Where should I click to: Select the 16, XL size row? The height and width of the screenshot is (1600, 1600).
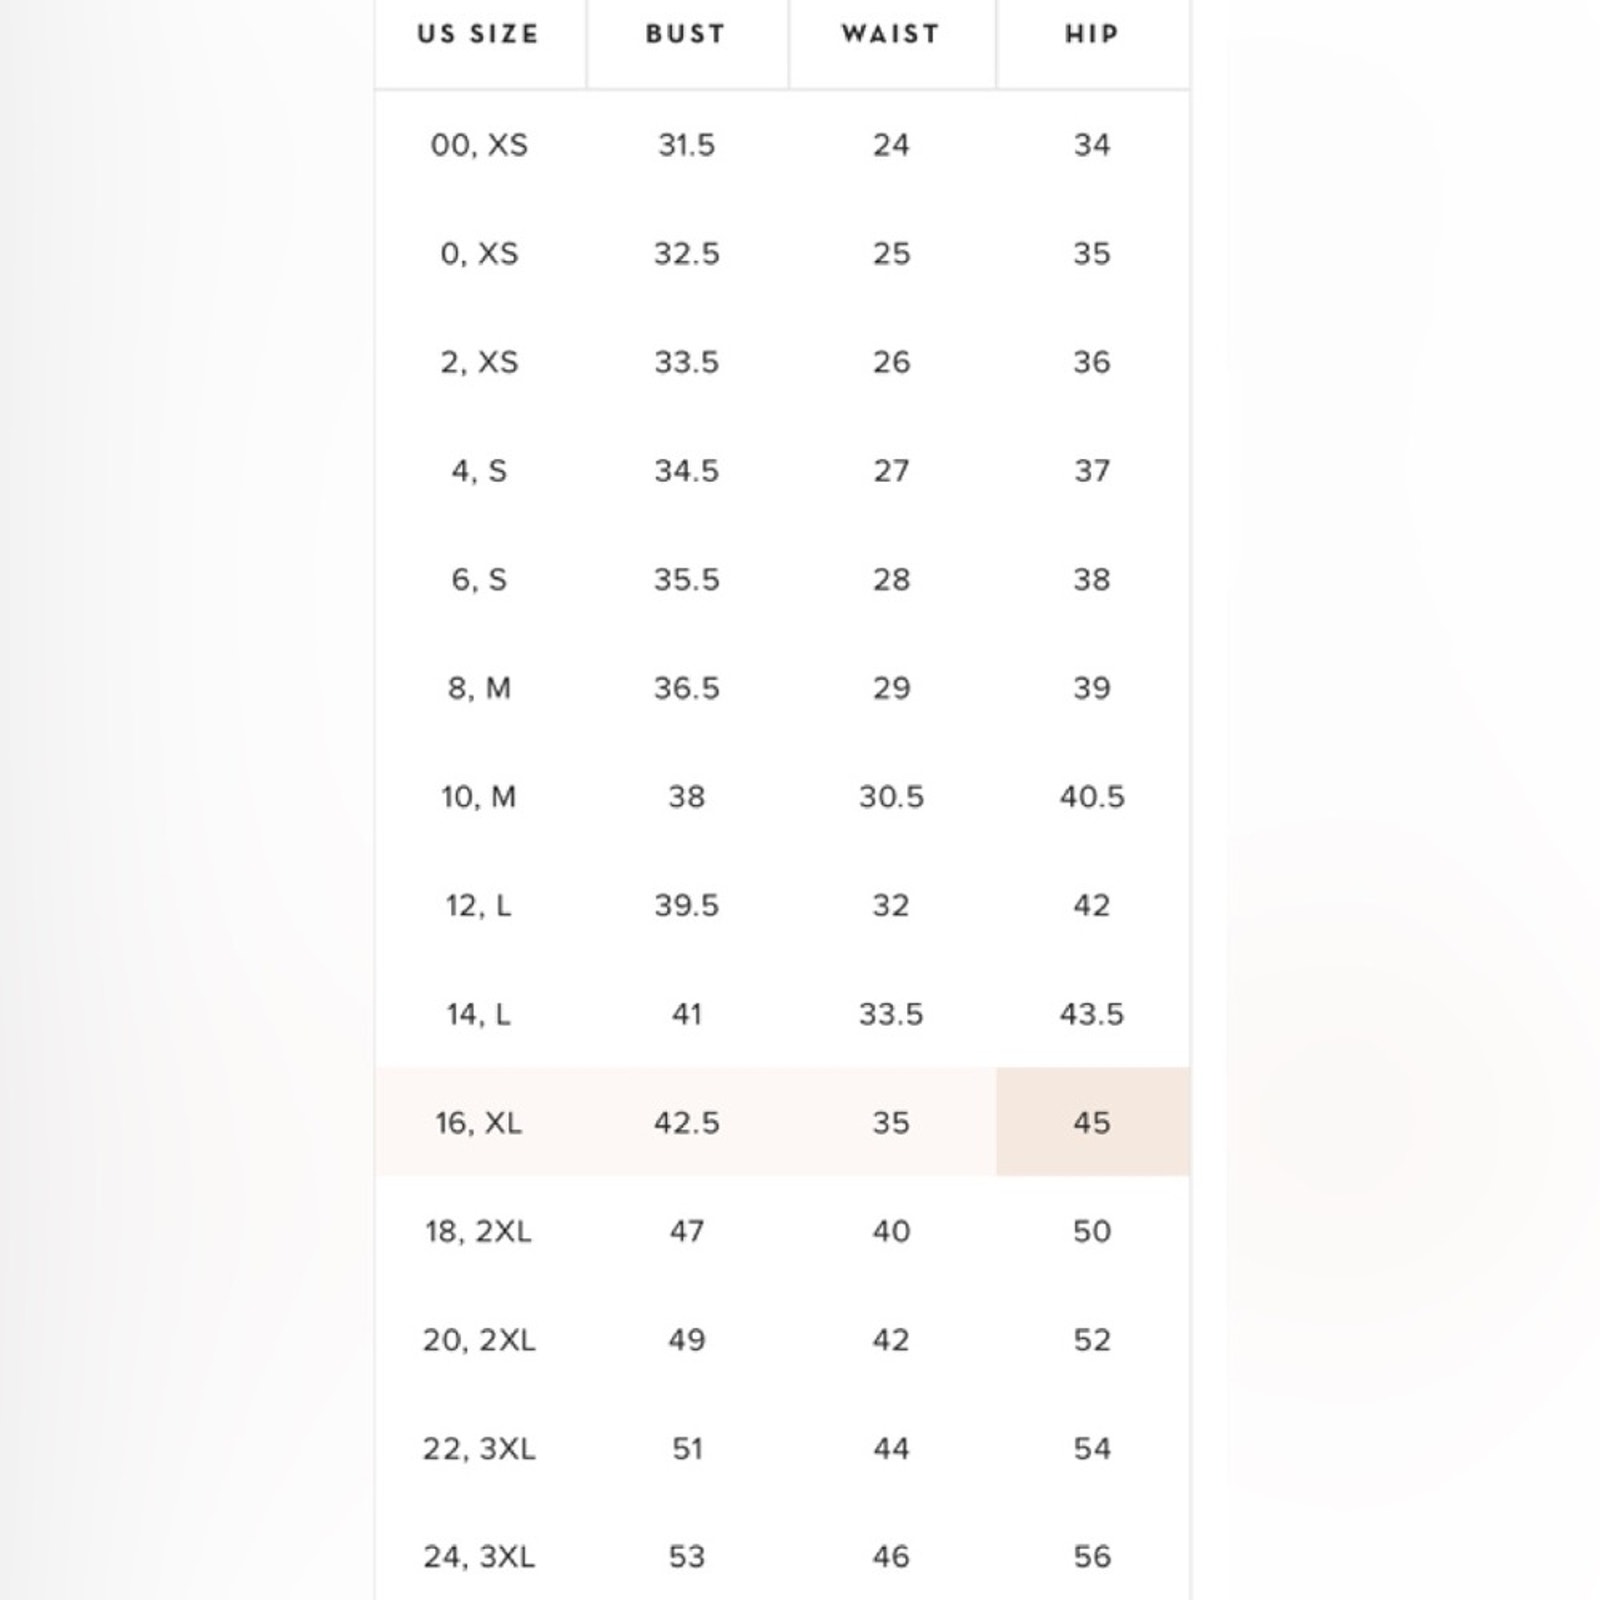tap(782, 1122)
